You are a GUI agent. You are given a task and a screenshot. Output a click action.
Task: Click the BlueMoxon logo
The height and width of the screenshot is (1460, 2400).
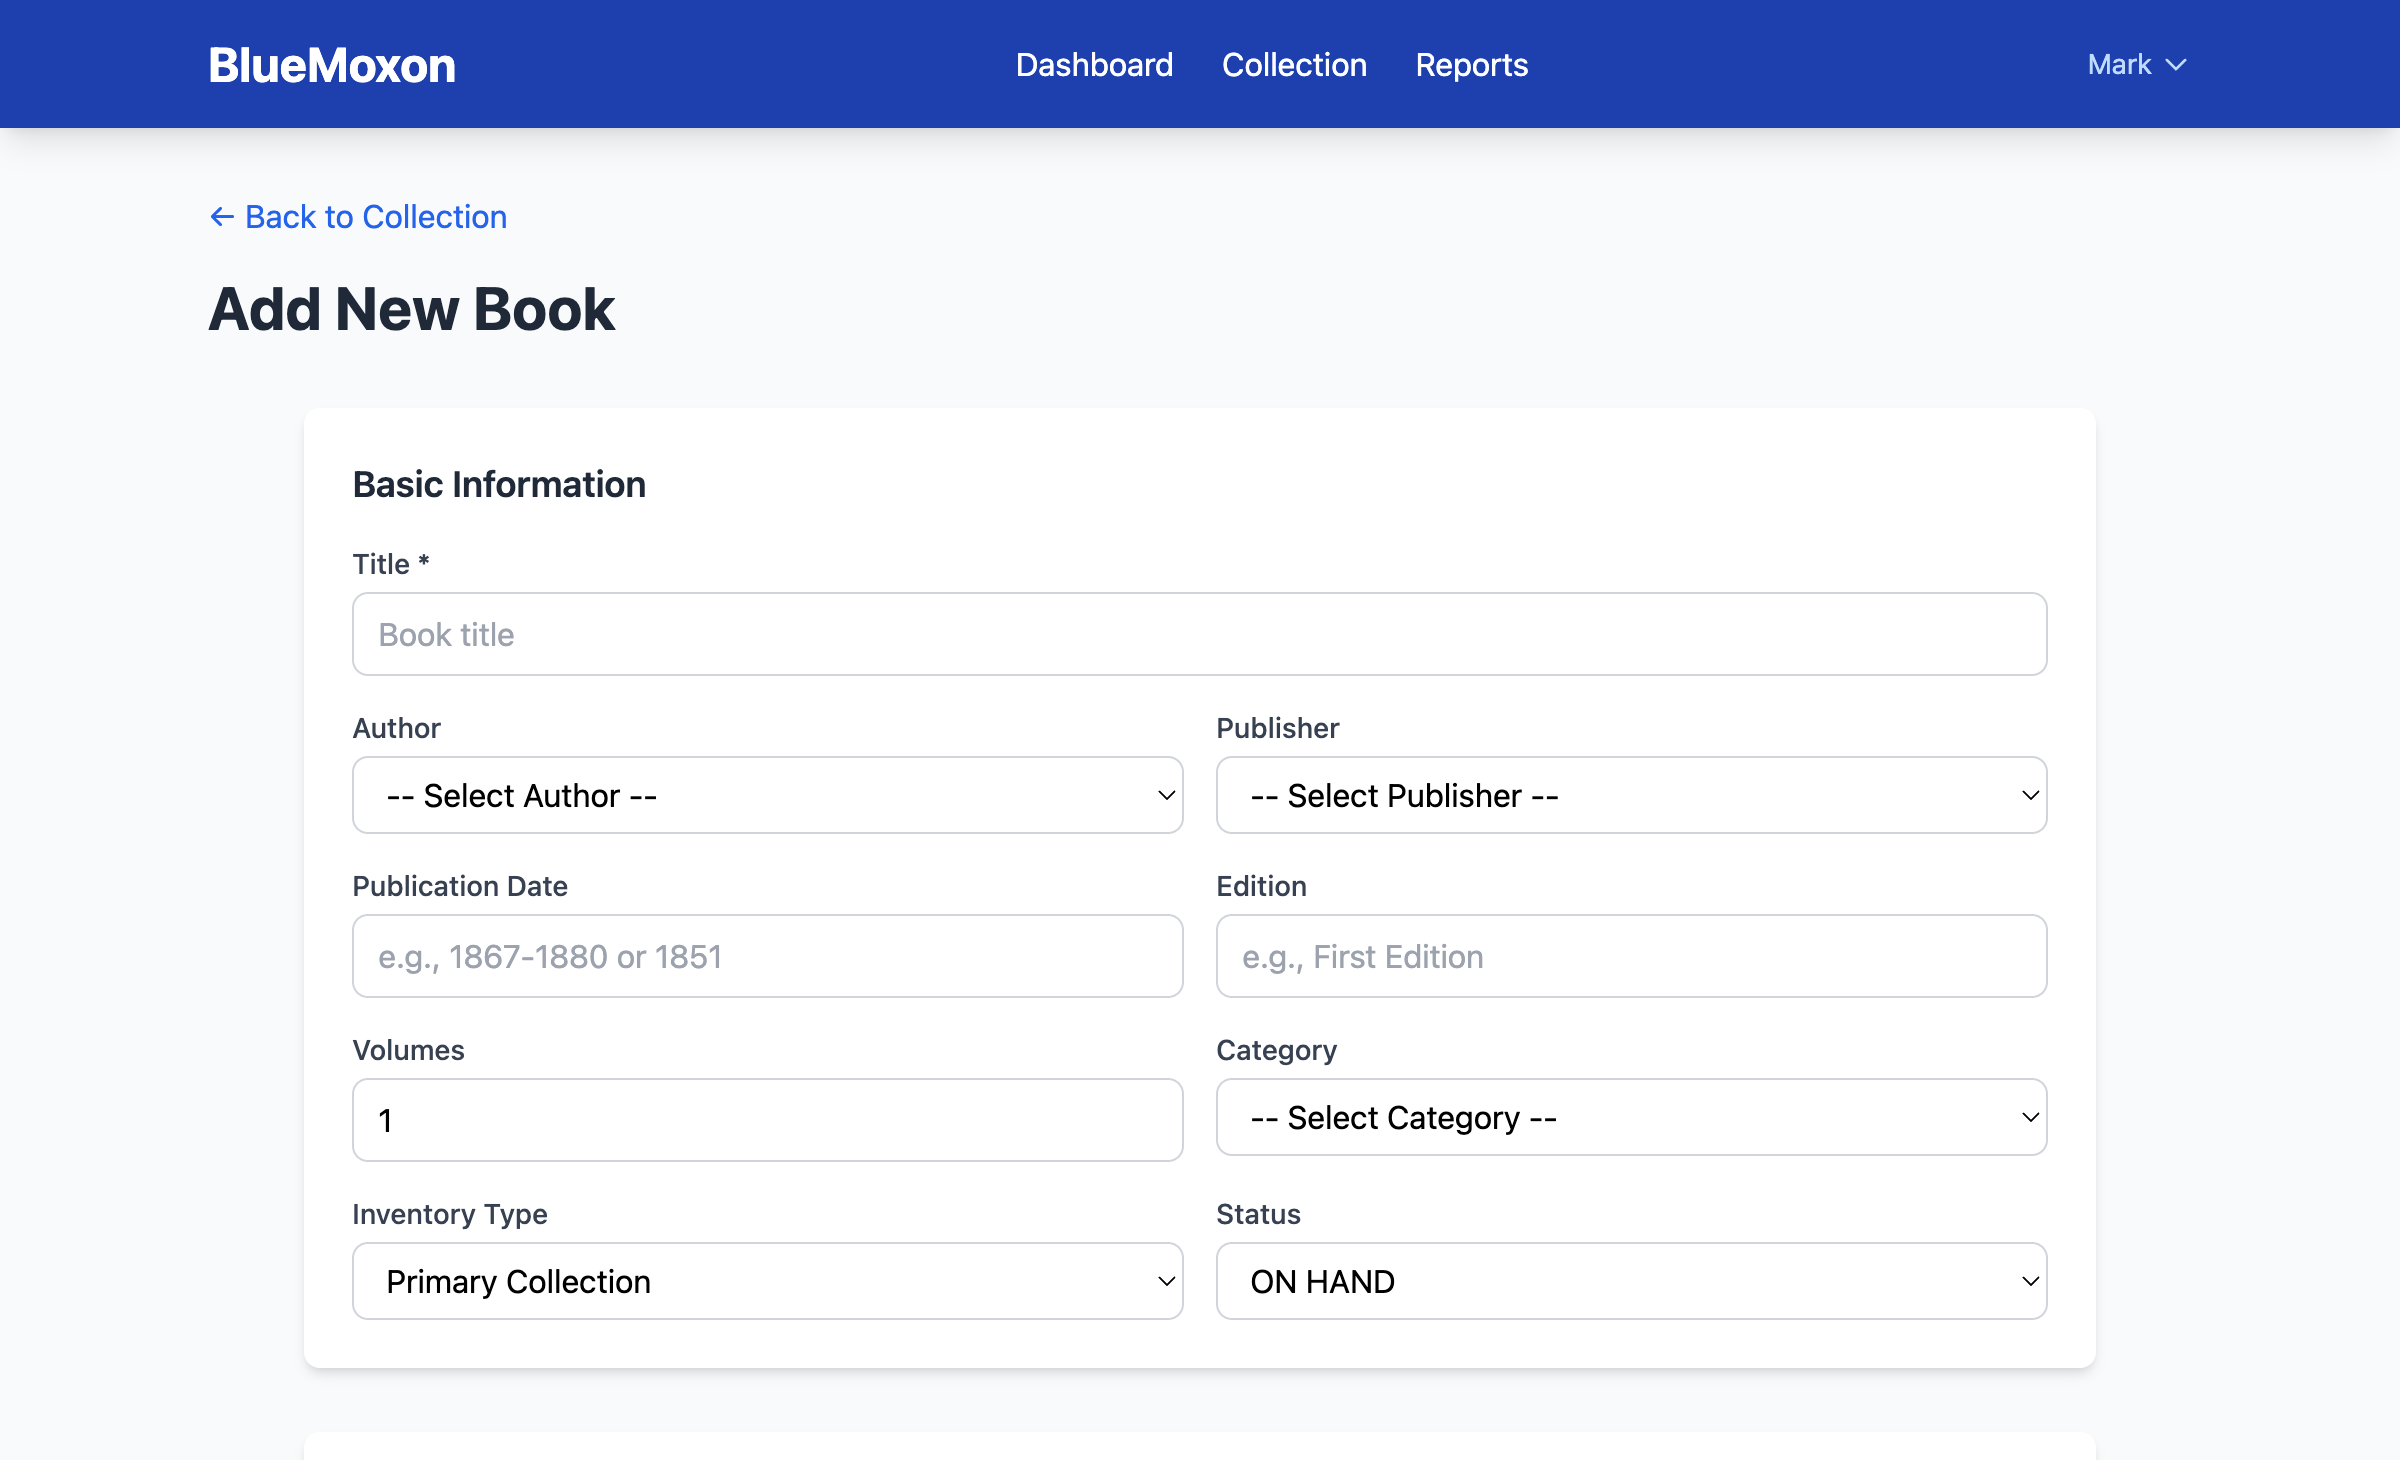click(331, 64)
